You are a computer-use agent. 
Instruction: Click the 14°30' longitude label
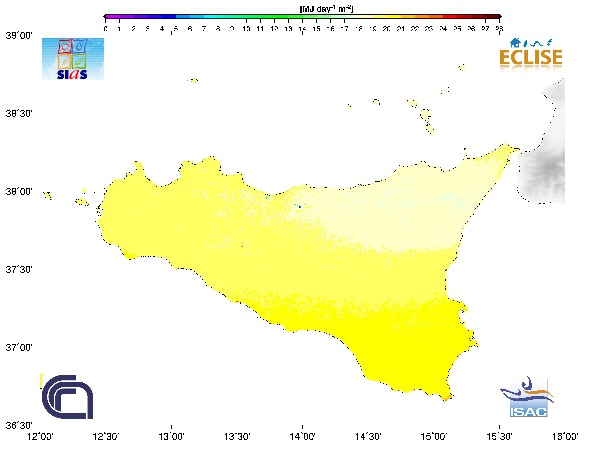(x=368, y=437)
